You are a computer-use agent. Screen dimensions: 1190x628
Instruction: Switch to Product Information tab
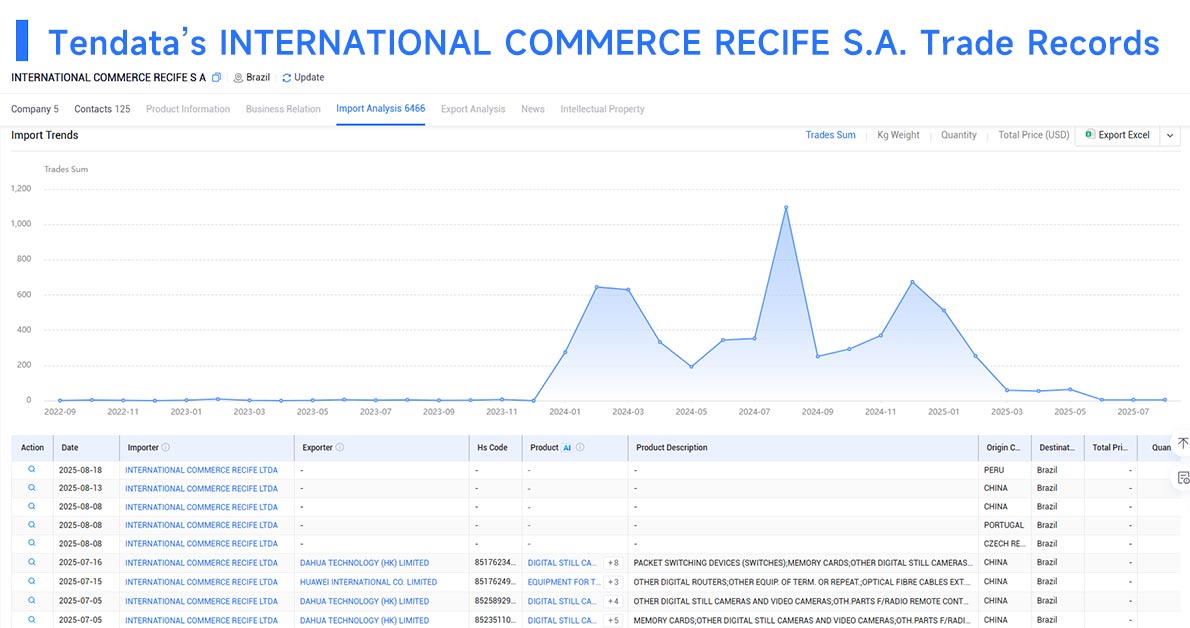[188, 109]
